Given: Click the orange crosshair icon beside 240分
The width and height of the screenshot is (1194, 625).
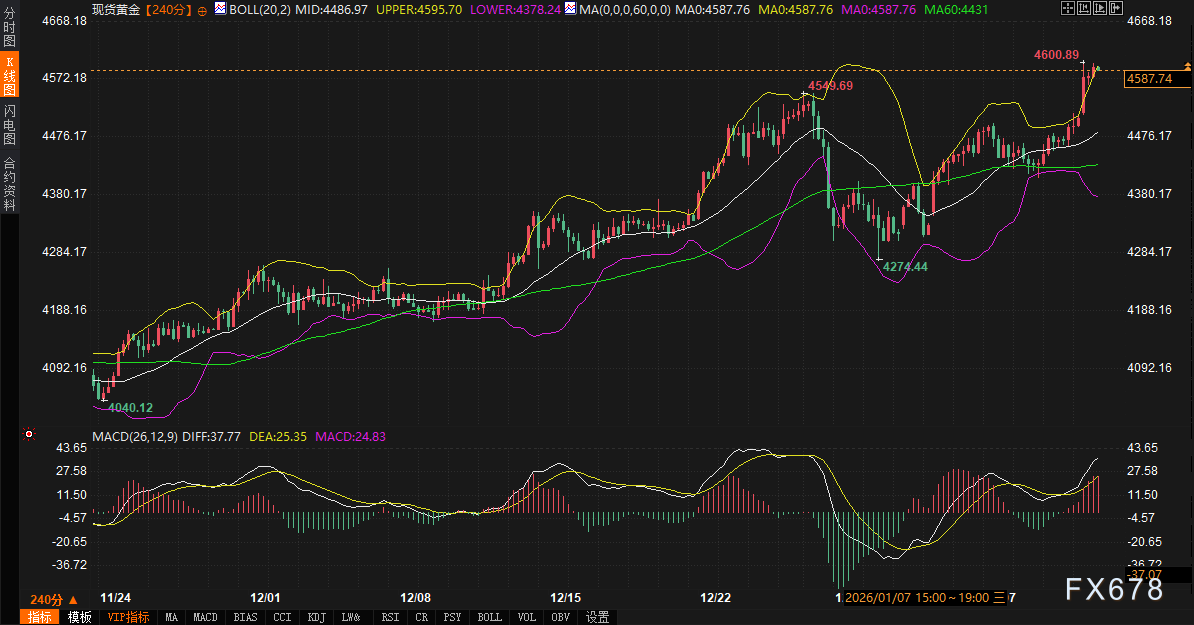Looking at the screenshot, I should (204, 10).
